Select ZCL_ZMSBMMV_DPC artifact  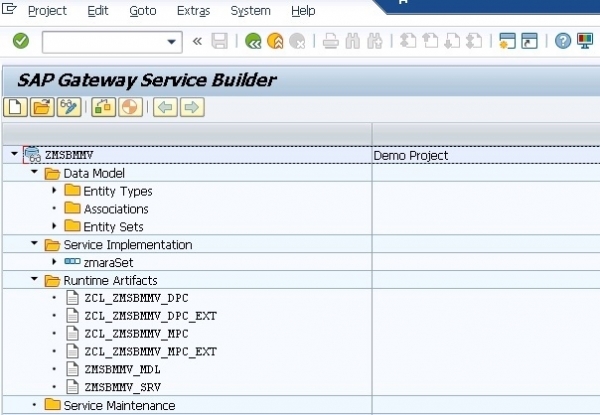[x=136, y=298]
